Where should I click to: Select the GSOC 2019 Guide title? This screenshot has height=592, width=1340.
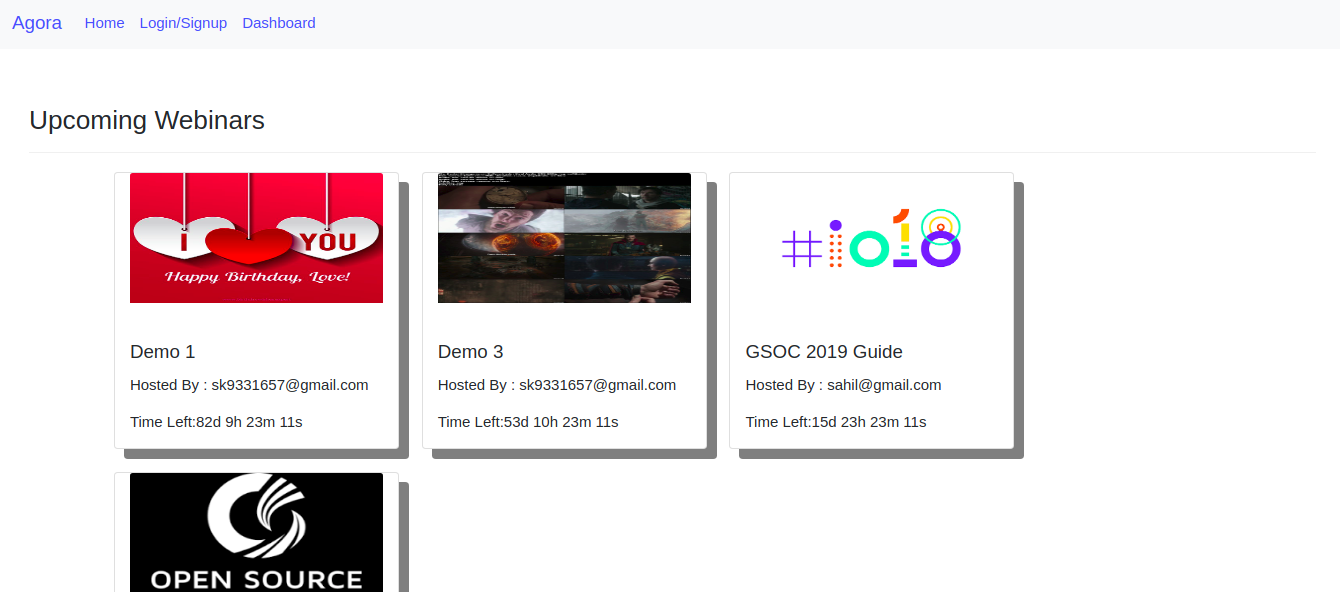coord(824,352)
